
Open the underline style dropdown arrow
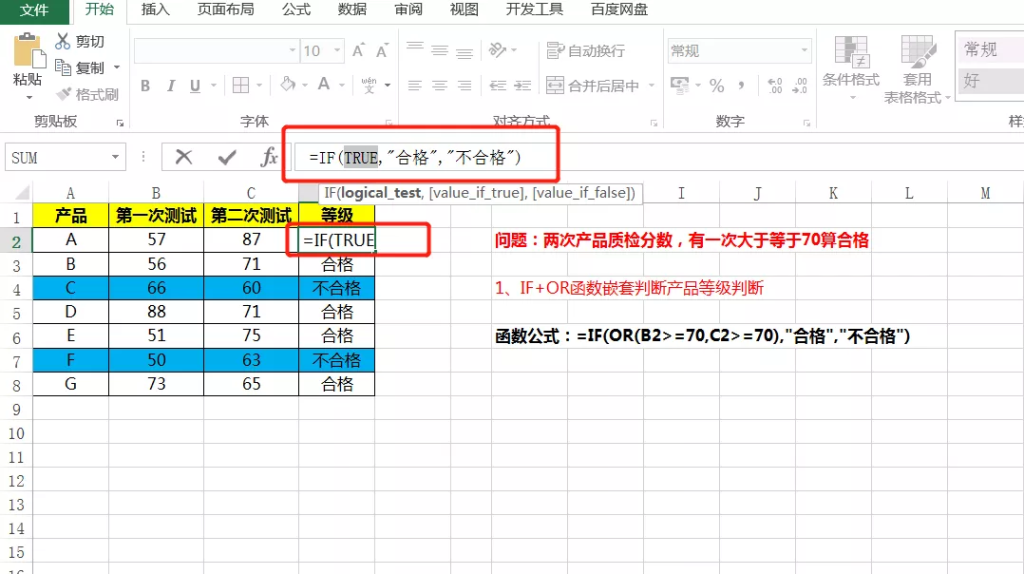click(x=214, y=86)
